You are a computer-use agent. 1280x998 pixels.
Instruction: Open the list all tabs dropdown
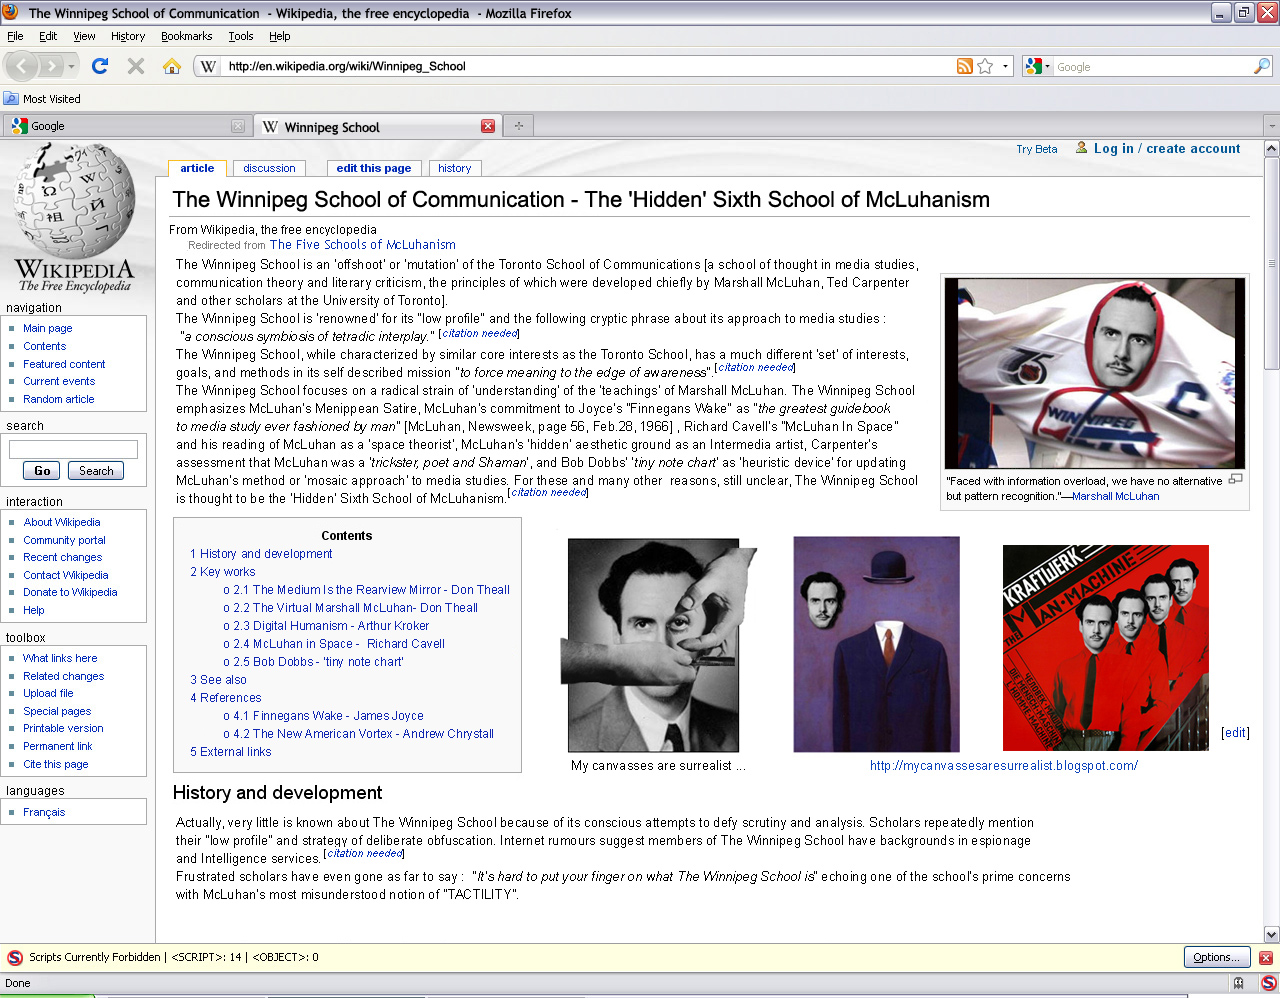tap(1271, 126)
